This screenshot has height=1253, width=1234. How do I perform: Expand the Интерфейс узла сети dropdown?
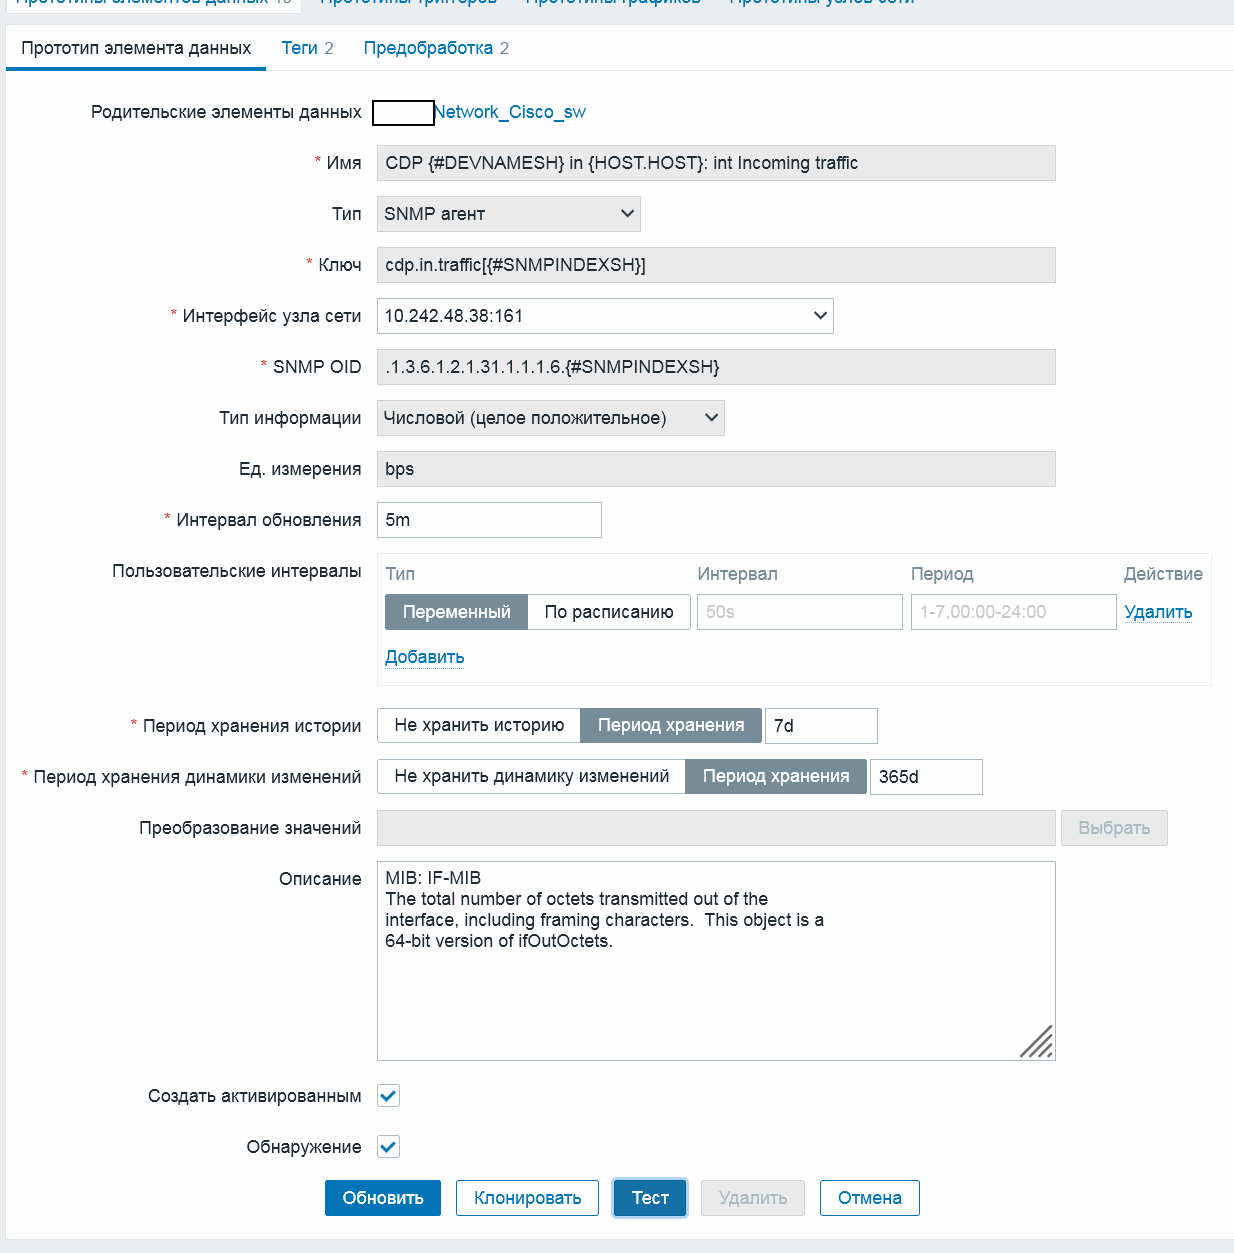[604, 315]
